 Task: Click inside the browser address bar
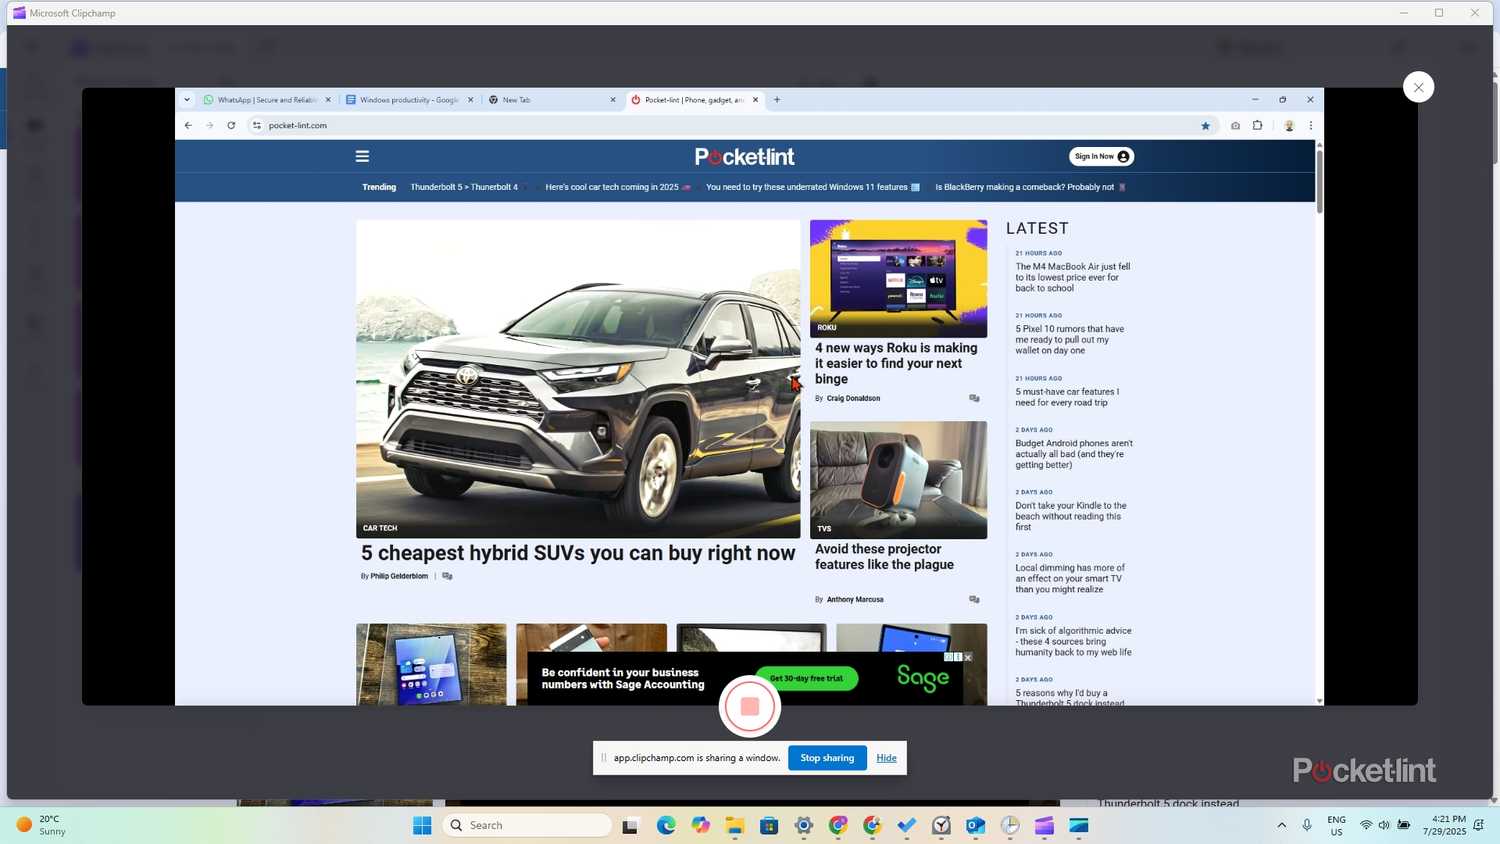click(x=600, y=125)
